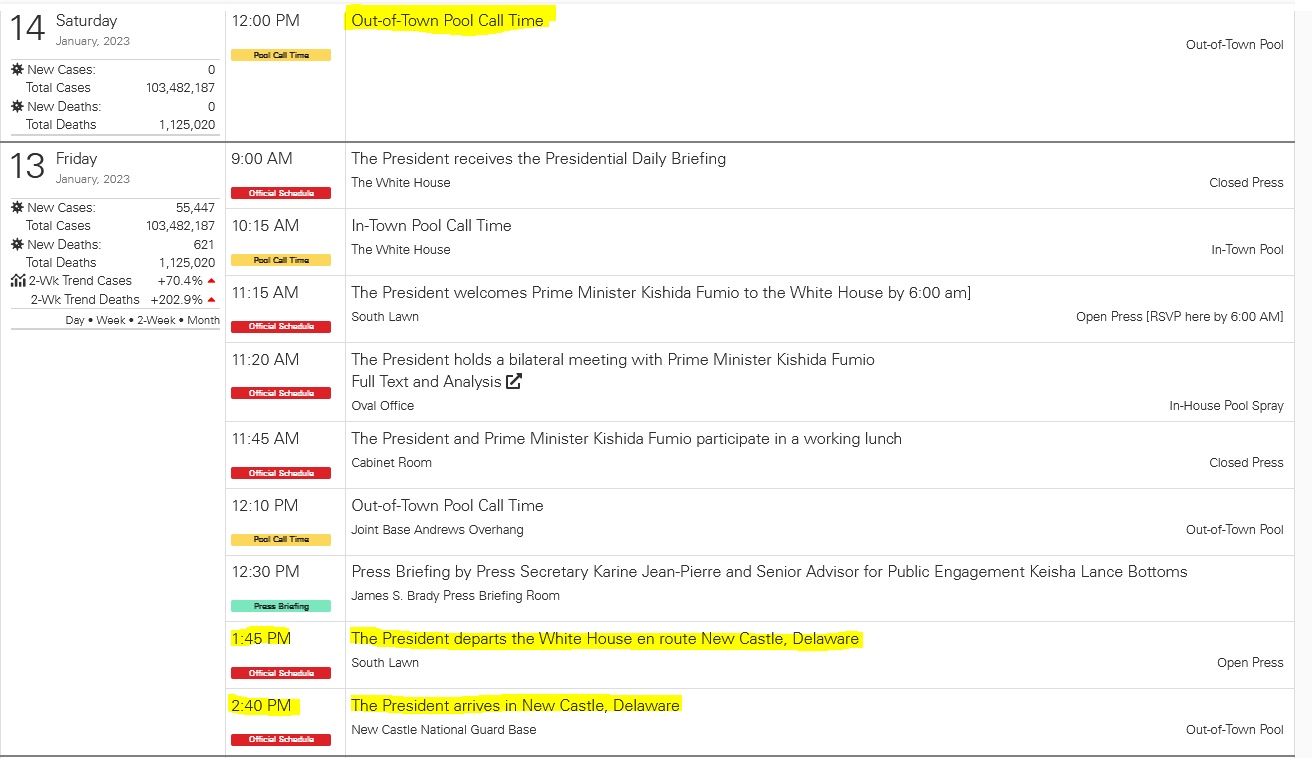Click Pool Call Time badge under Saturday 12:00 PM
The width and height of the screenshot is (1312, 758).
[x=281, y=55]
